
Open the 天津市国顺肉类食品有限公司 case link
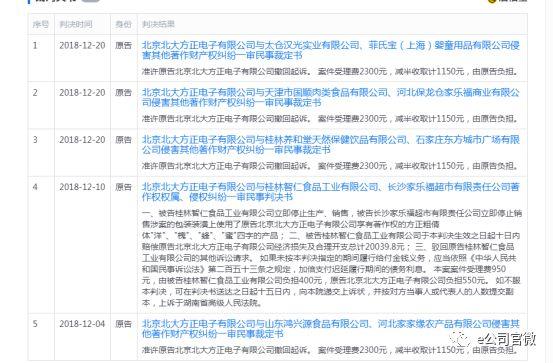click(330, 97)
